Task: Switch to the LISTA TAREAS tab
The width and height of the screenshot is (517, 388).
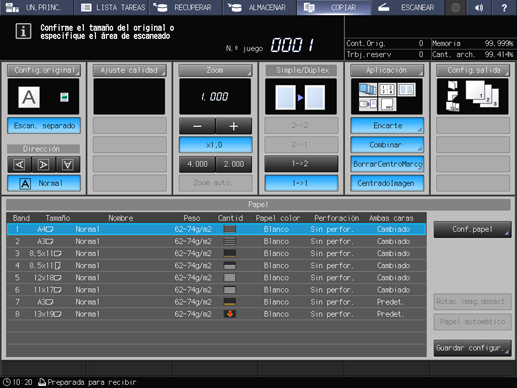Action: point(111,7)
